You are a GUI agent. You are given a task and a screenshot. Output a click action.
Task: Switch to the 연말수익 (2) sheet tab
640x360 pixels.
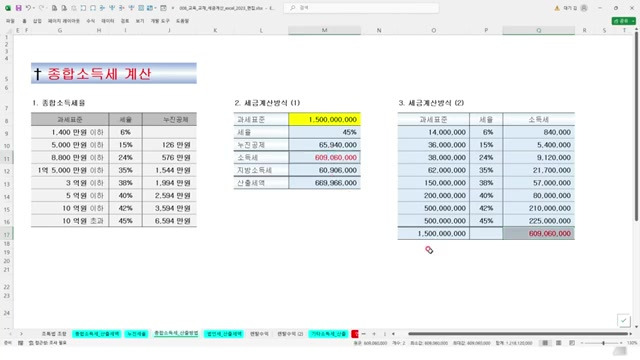pos(290,334)
